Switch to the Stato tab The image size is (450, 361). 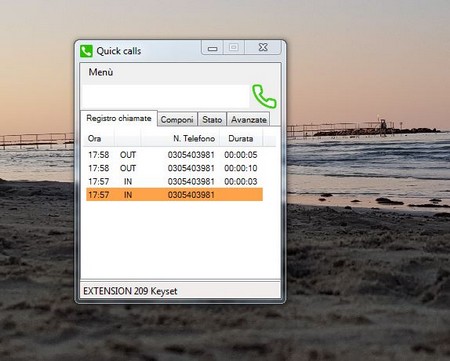coord(212,119)
